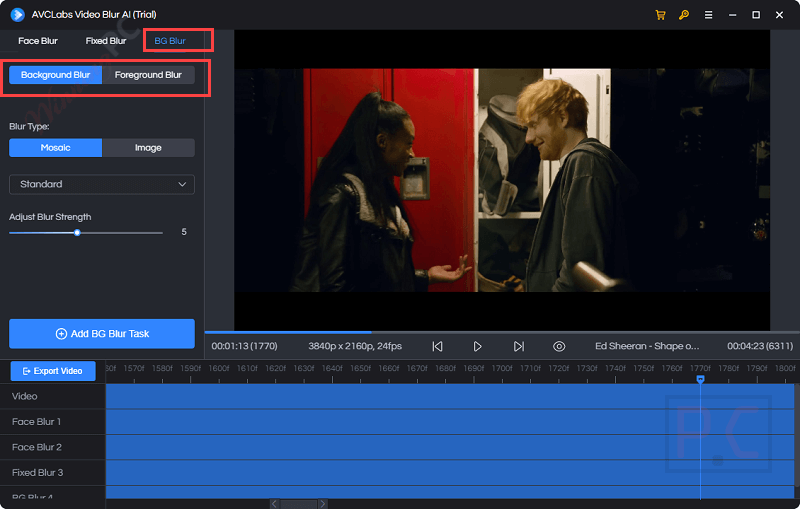Switch to BG Blur tab
Viewport: 800px width, 509px height.
pos(170,41)
